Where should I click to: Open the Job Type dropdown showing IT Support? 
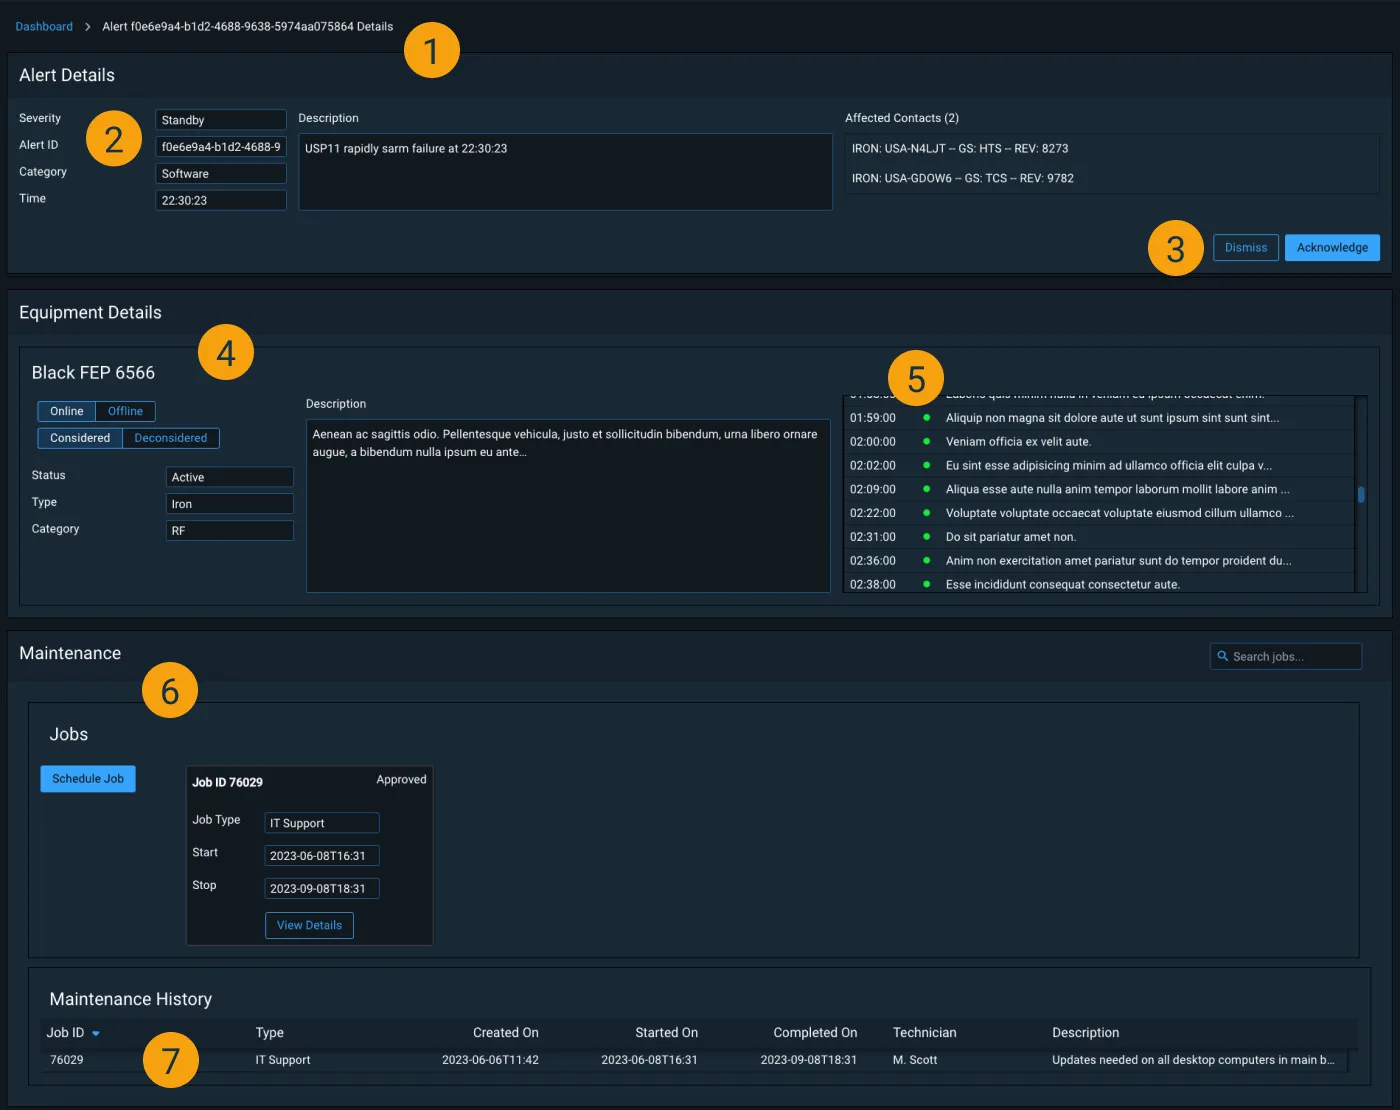(x=321, y=822)
